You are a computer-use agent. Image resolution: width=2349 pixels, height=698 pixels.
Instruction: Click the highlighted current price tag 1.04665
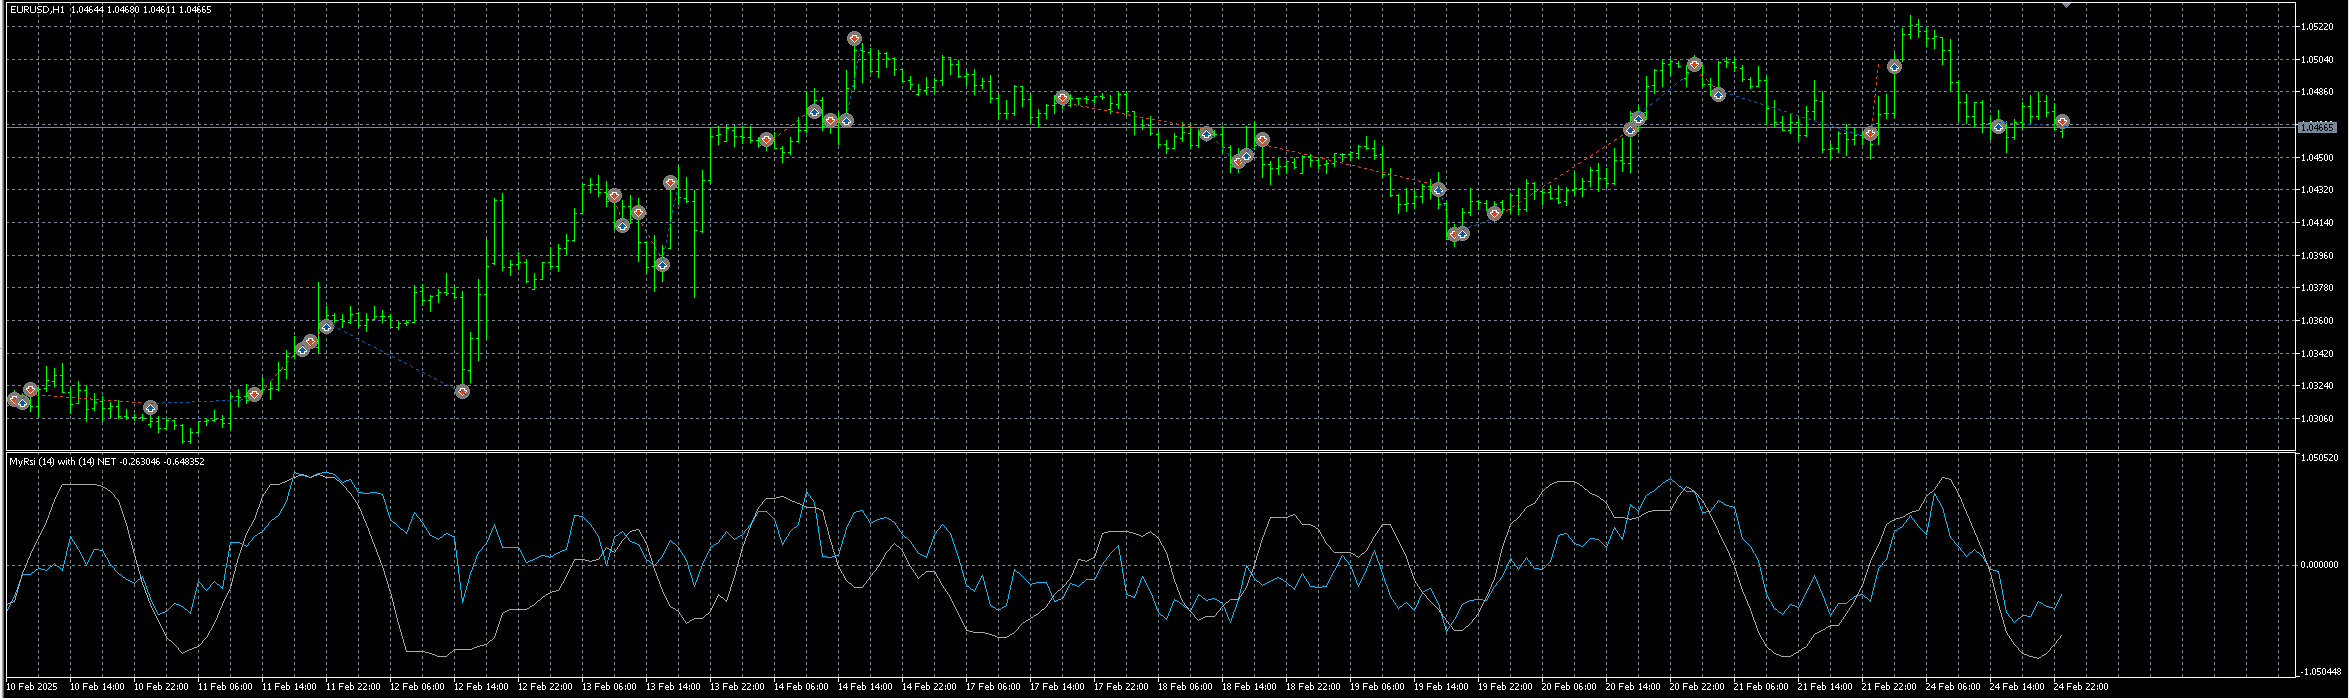(x=2316, y=127)
